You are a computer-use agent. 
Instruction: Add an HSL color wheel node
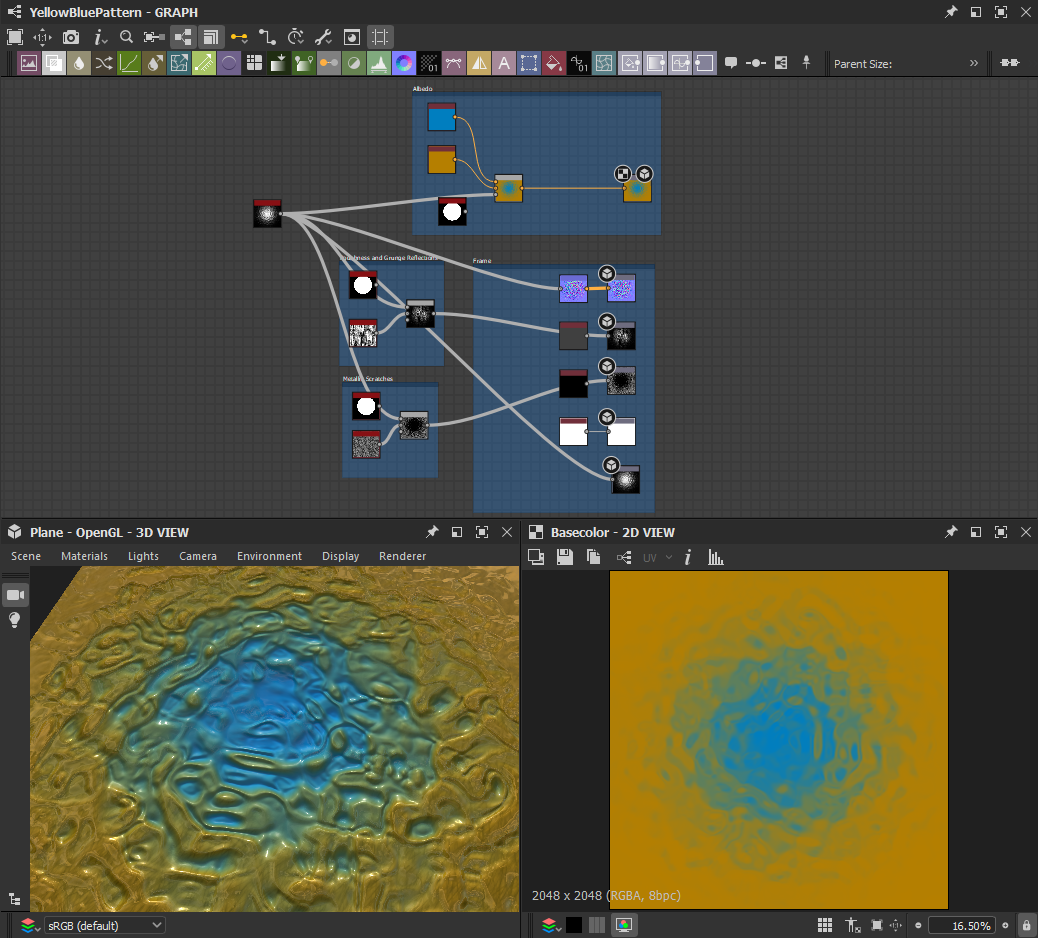coord(404,63)
